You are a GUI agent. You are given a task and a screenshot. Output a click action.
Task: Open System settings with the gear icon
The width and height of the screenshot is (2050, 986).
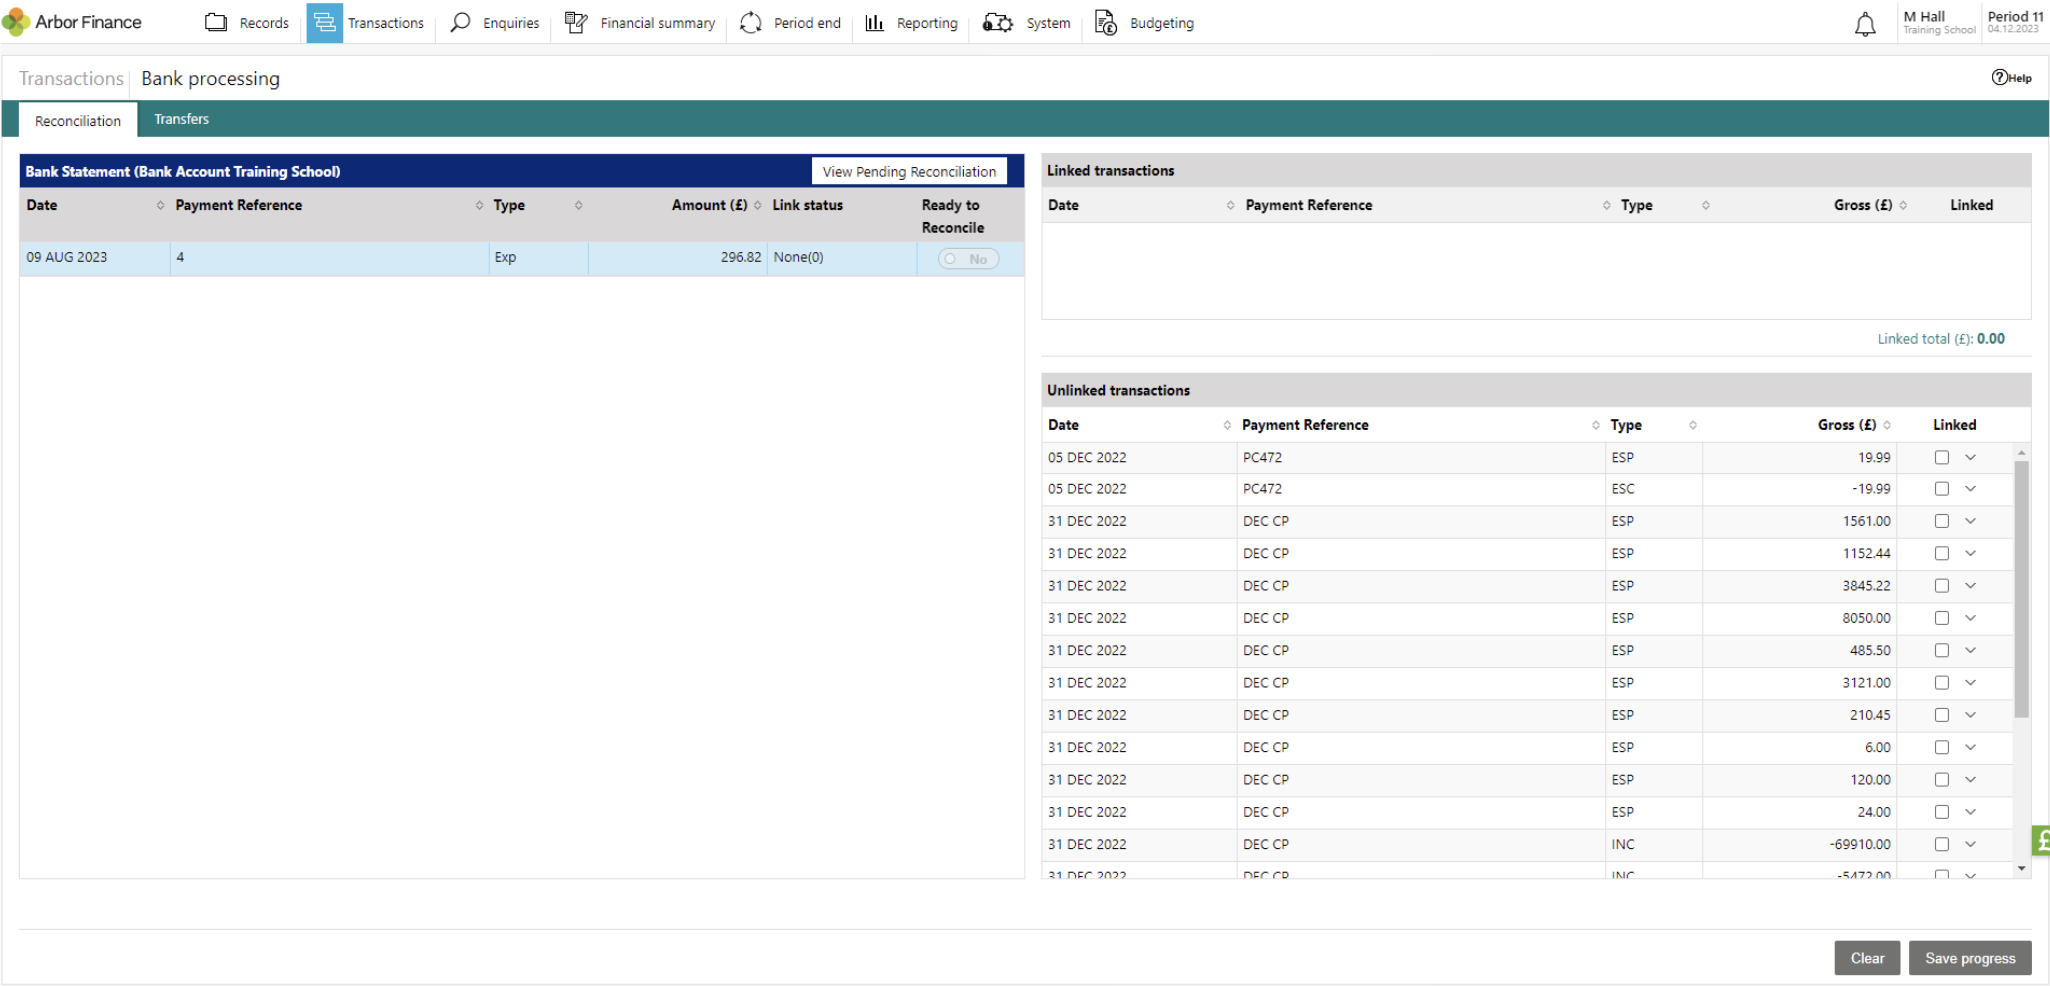pos(997,22)
